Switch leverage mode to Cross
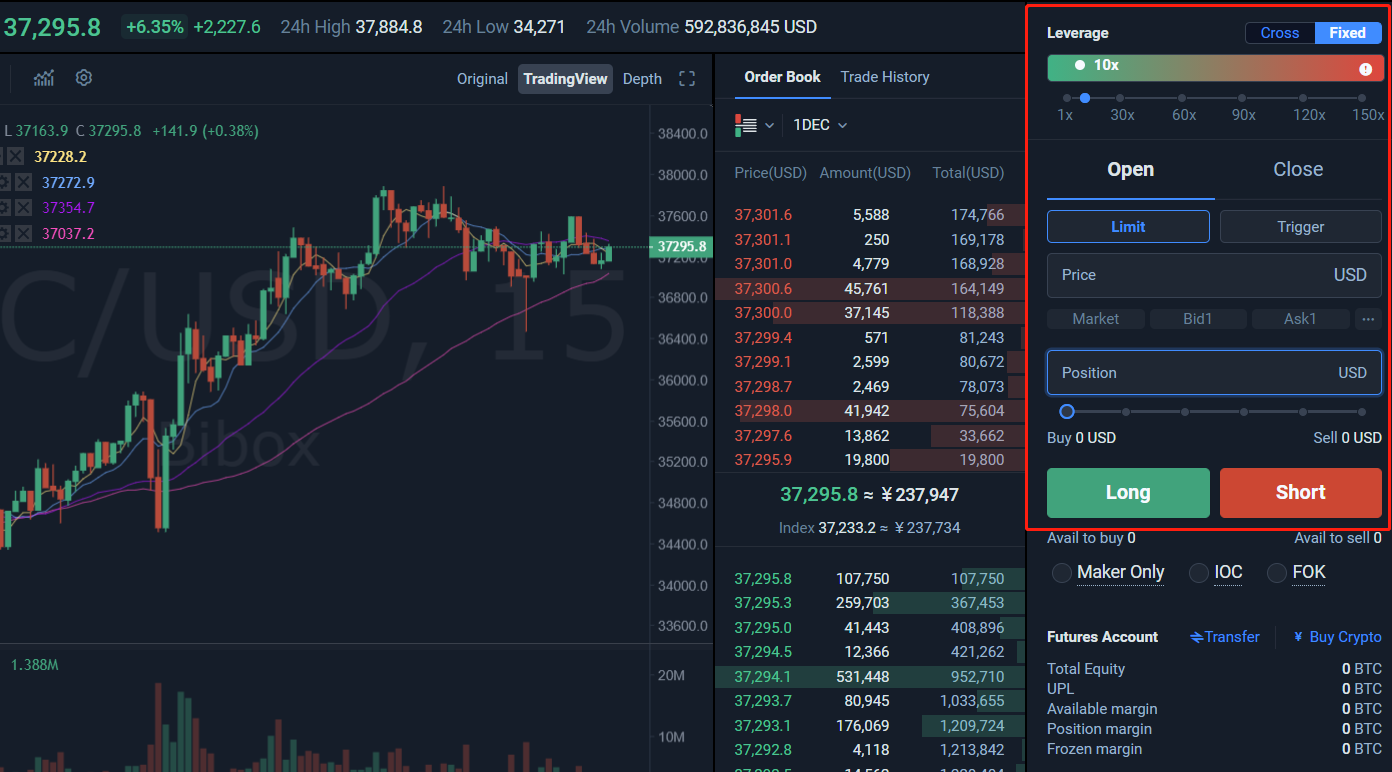 pyautogui.click(x=1279, y=33)
